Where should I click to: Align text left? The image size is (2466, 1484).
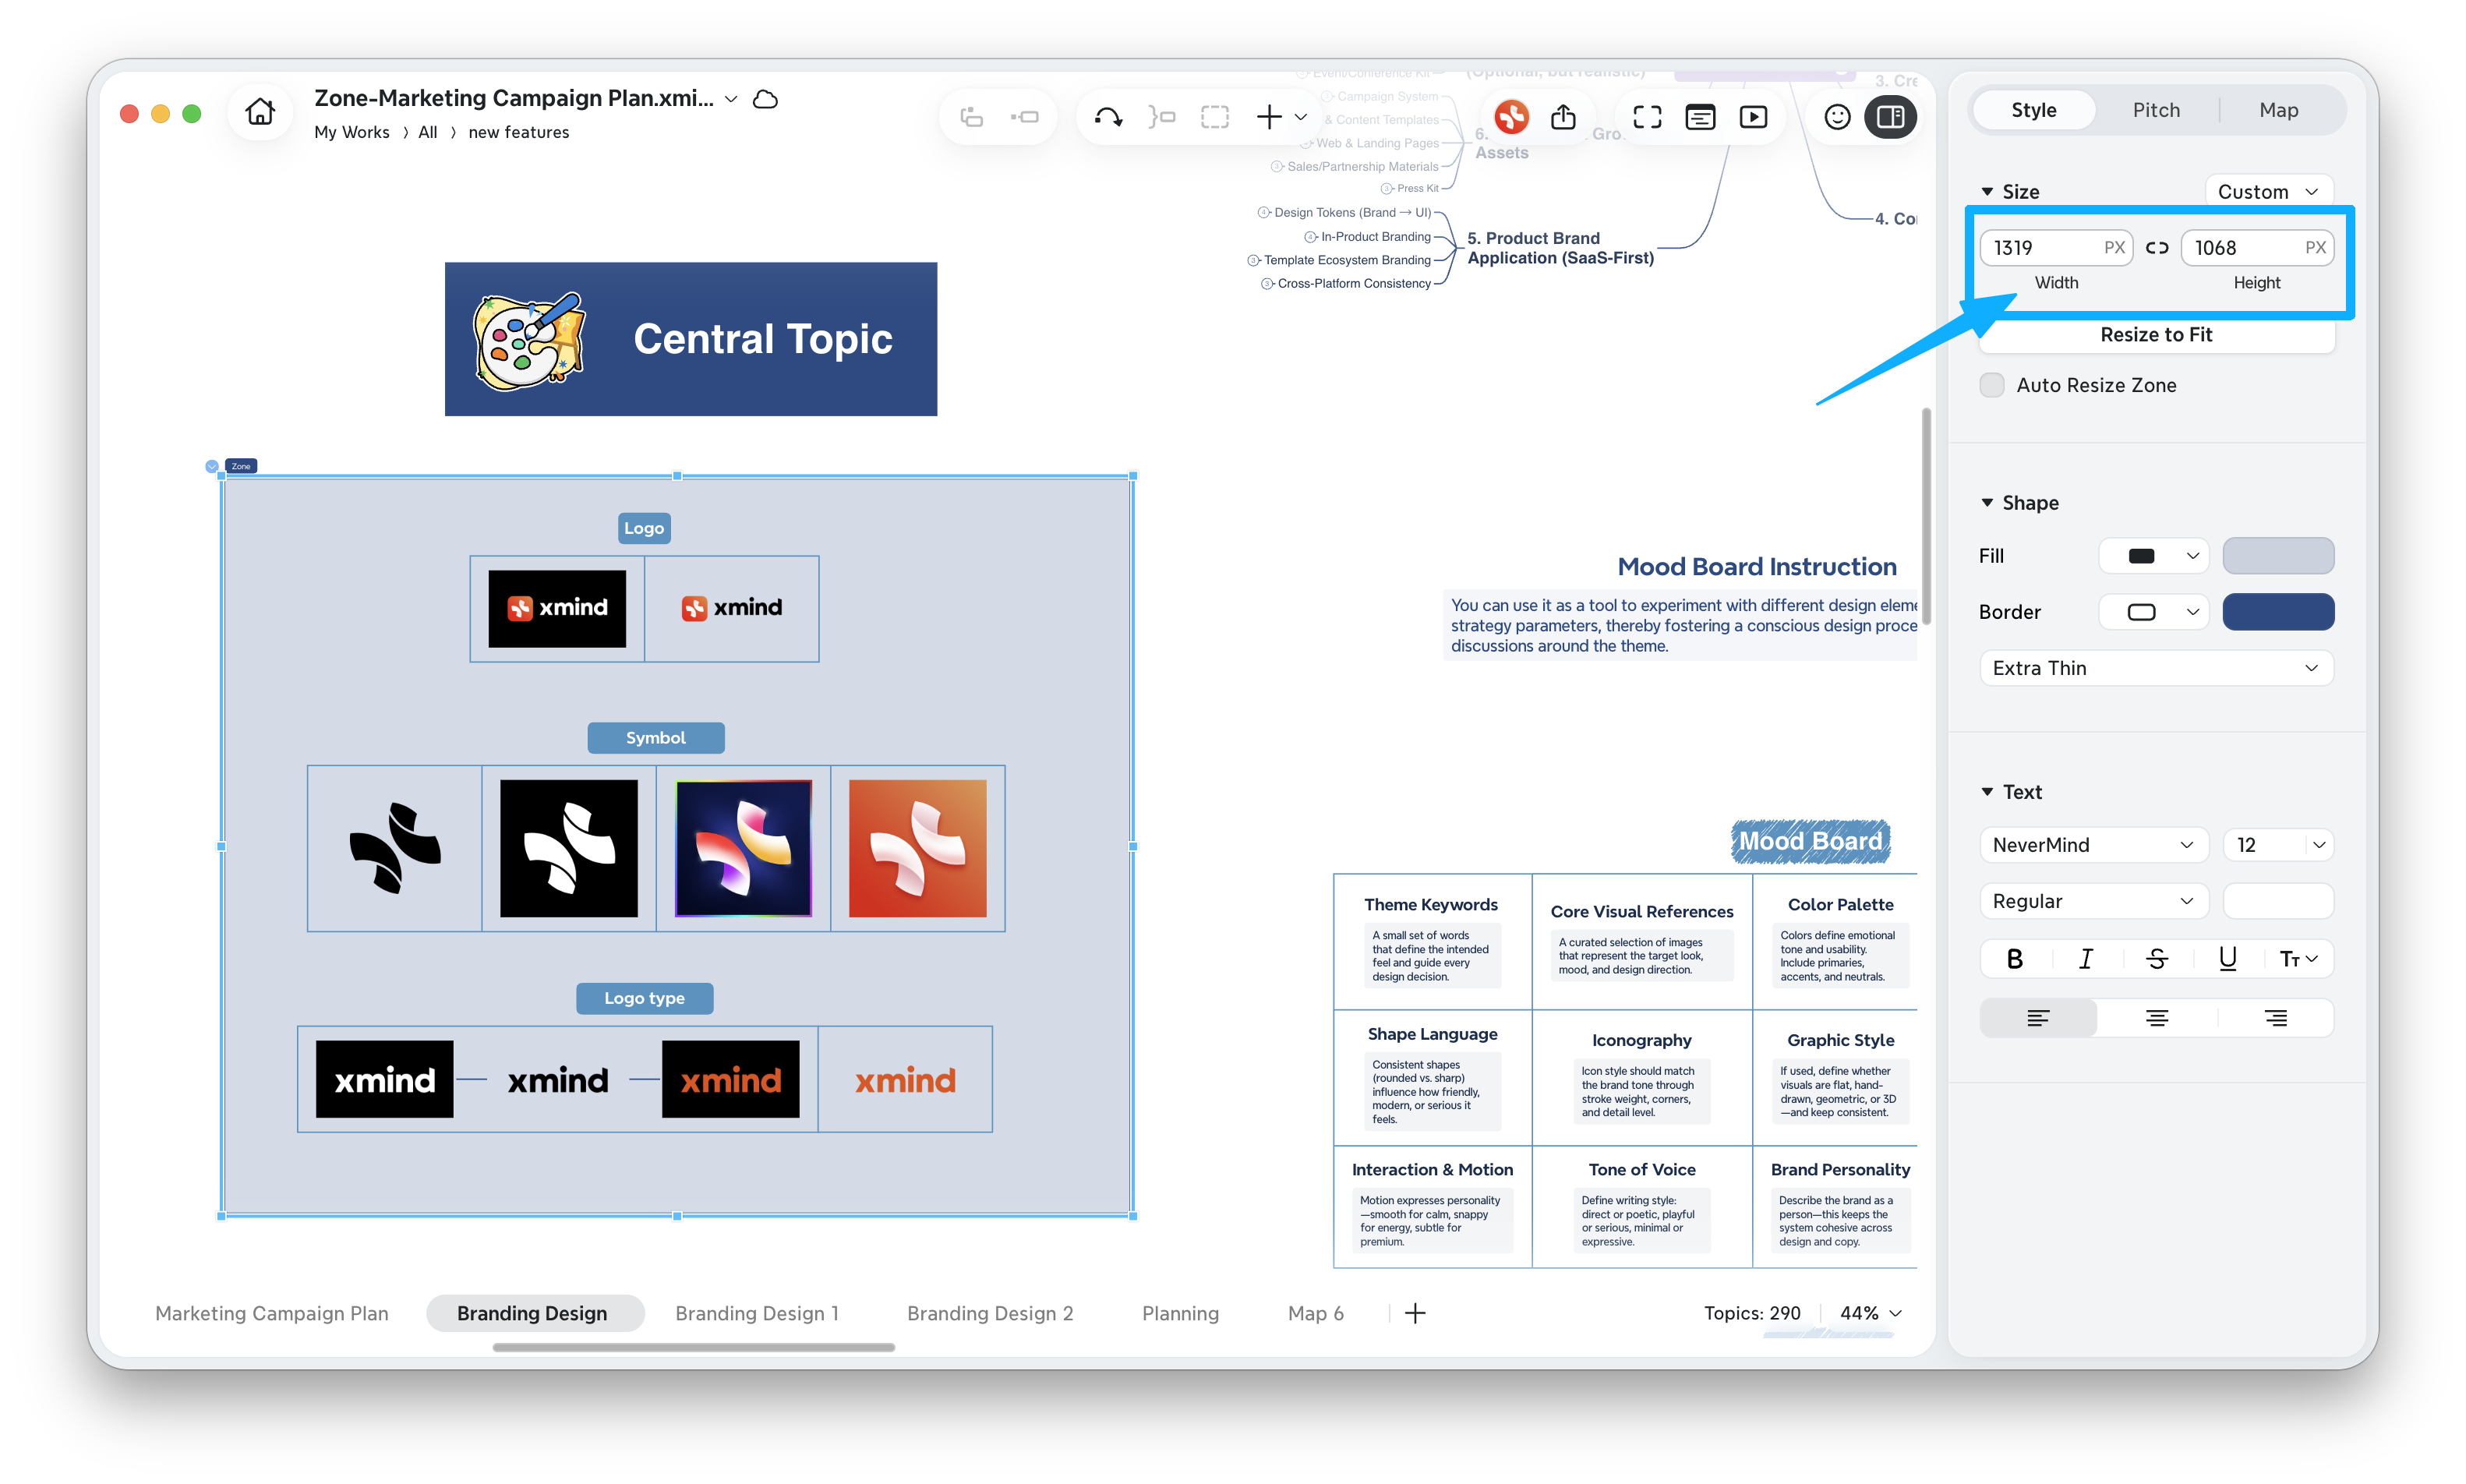(x=2038, y=1019)
